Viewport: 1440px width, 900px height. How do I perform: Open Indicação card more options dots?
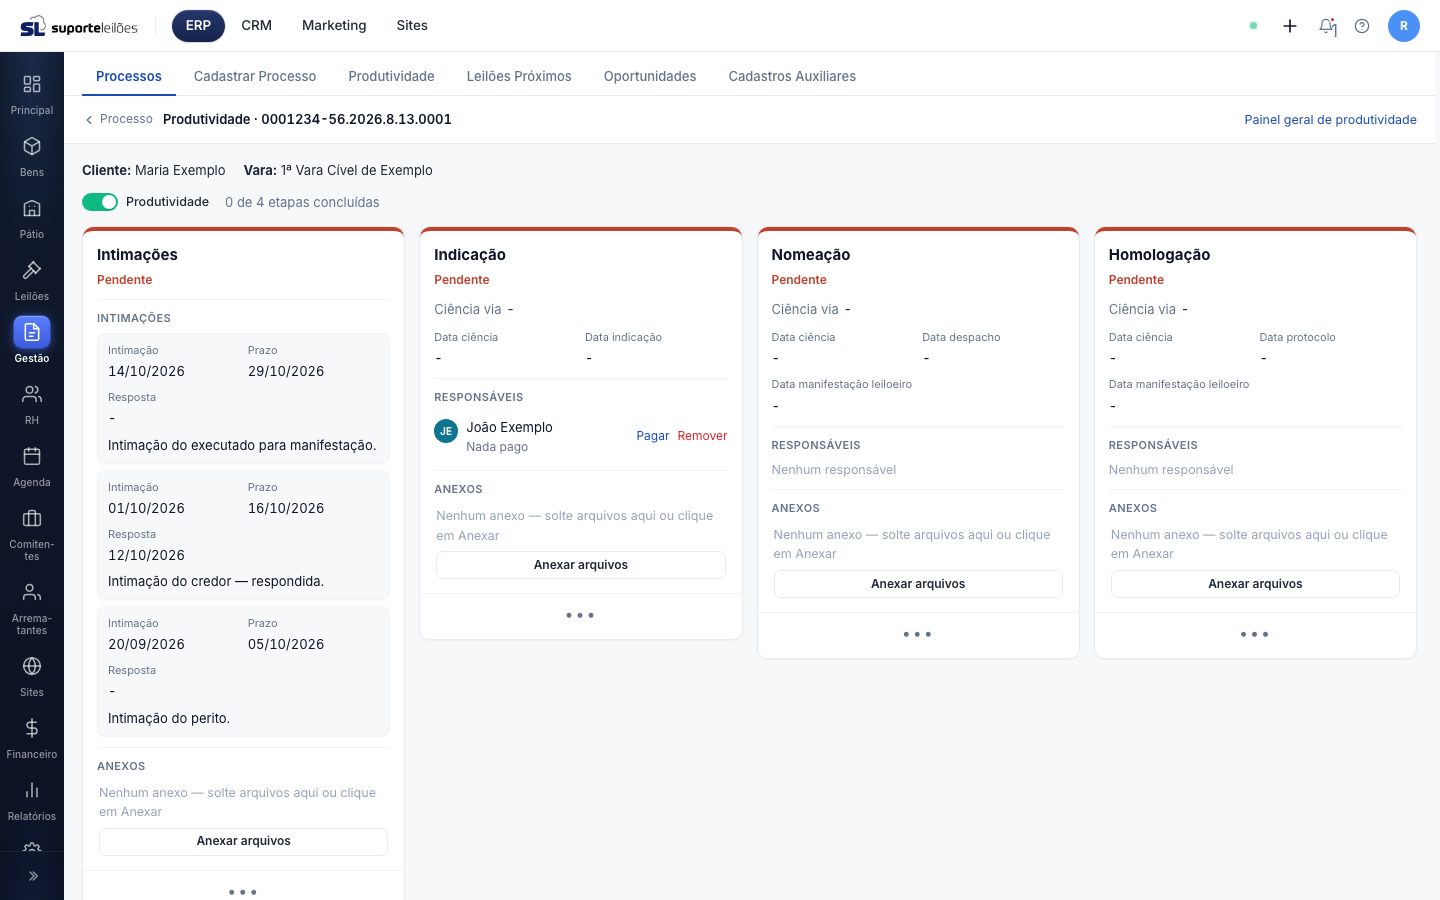(x=580, y=615)
